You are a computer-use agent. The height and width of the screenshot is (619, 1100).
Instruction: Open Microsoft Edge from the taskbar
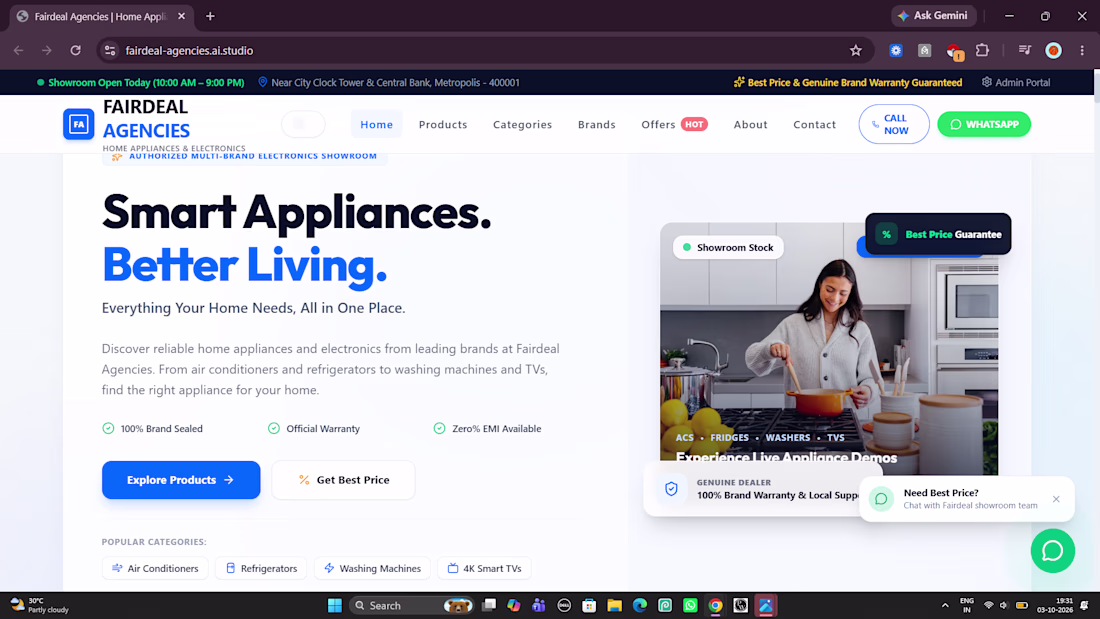click(640, 606)
